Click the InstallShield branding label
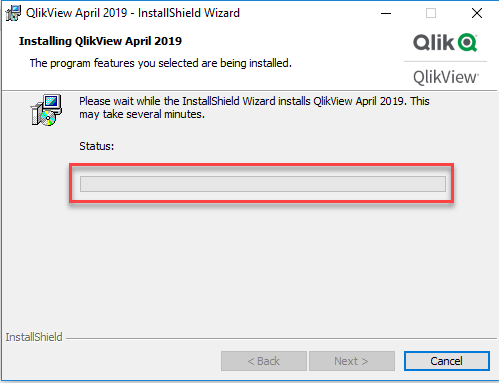 [34, 337]
